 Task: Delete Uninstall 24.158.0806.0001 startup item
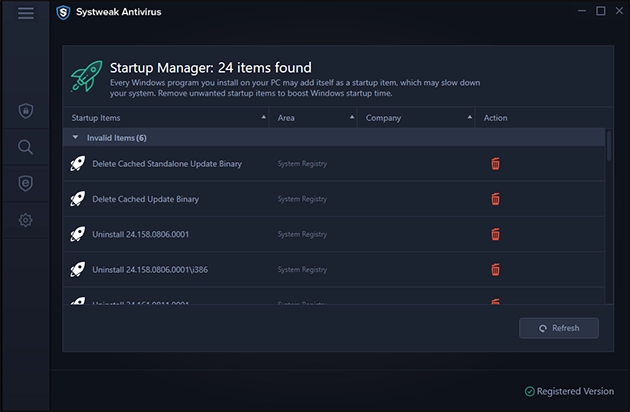[495, 234]
